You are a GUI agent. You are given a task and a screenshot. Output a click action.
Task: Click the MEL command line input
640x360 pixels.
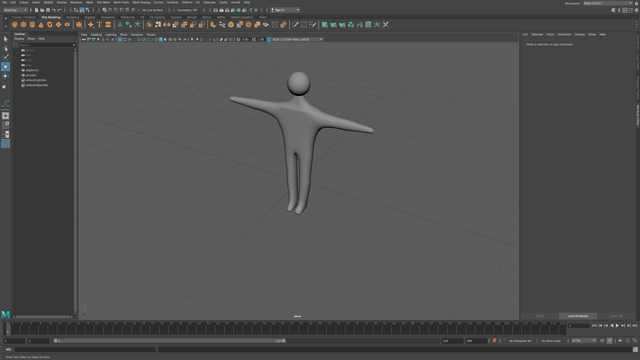tap(85, 349)
